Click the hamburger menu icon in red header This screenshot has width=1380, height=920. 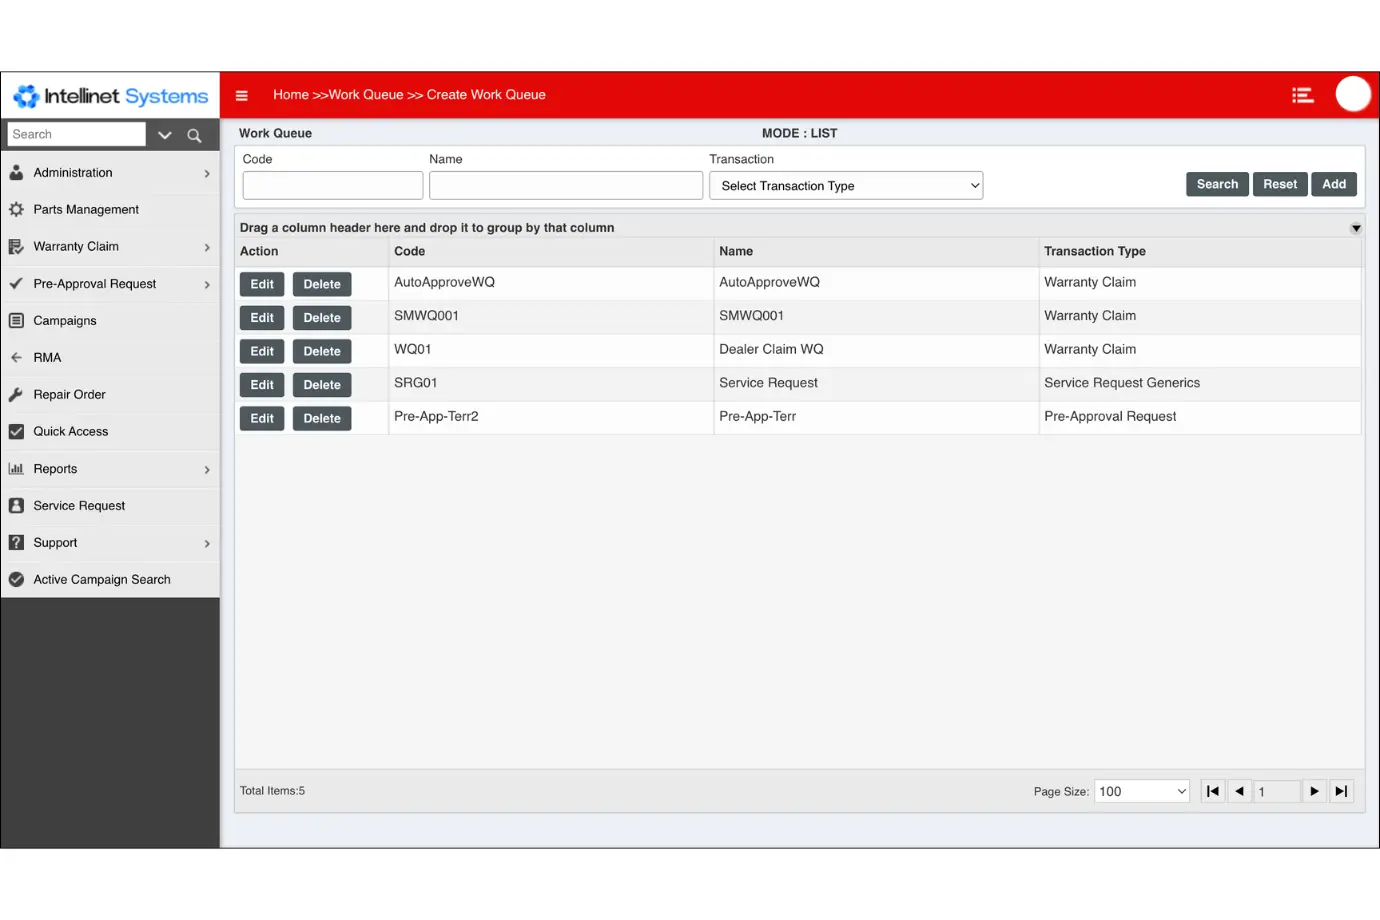(241, 96)
